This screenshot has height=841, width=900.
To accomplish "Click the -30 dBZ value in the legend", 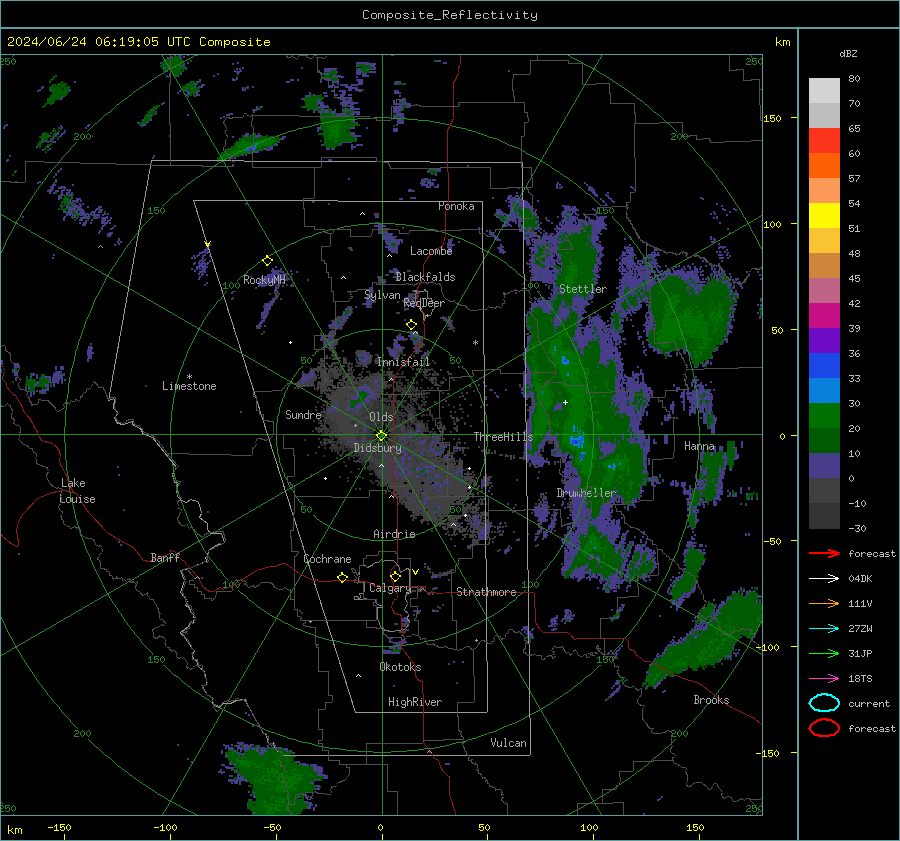I will pos(857,528).
